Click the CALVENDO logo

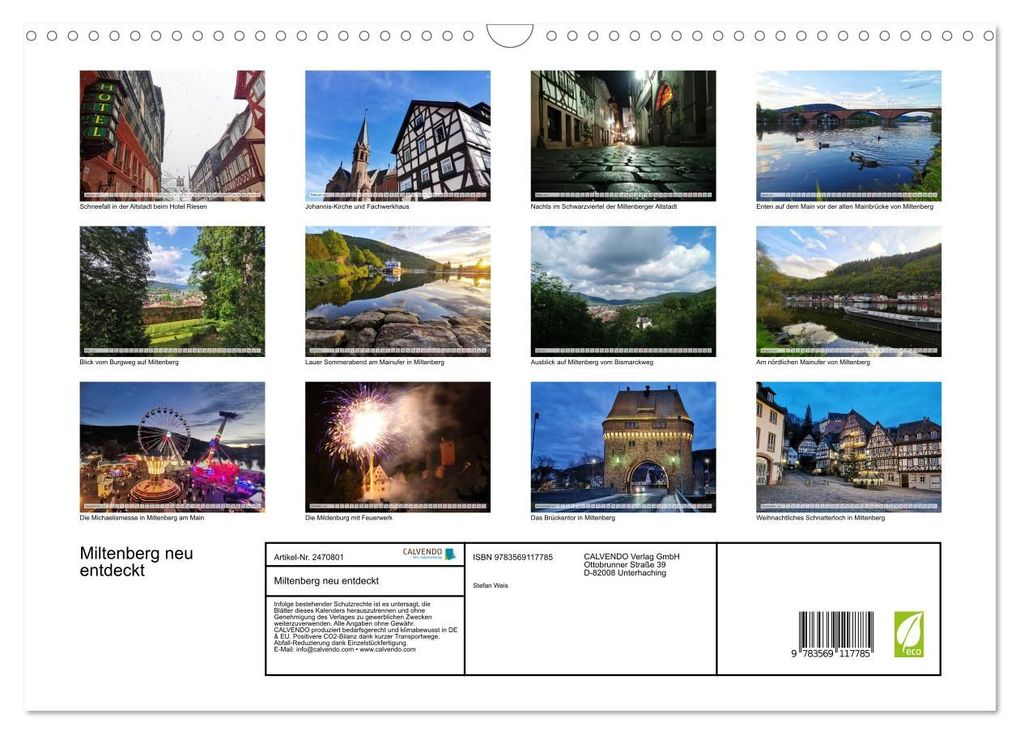point(429,554)
